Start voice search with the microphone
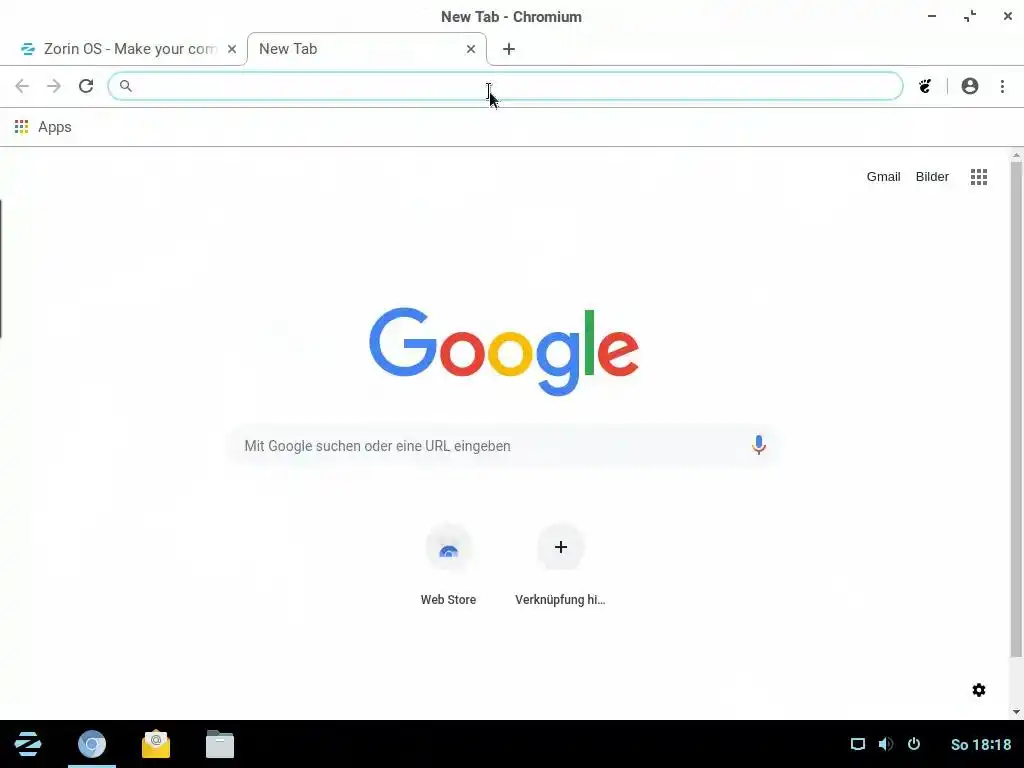 coord(758,445)
